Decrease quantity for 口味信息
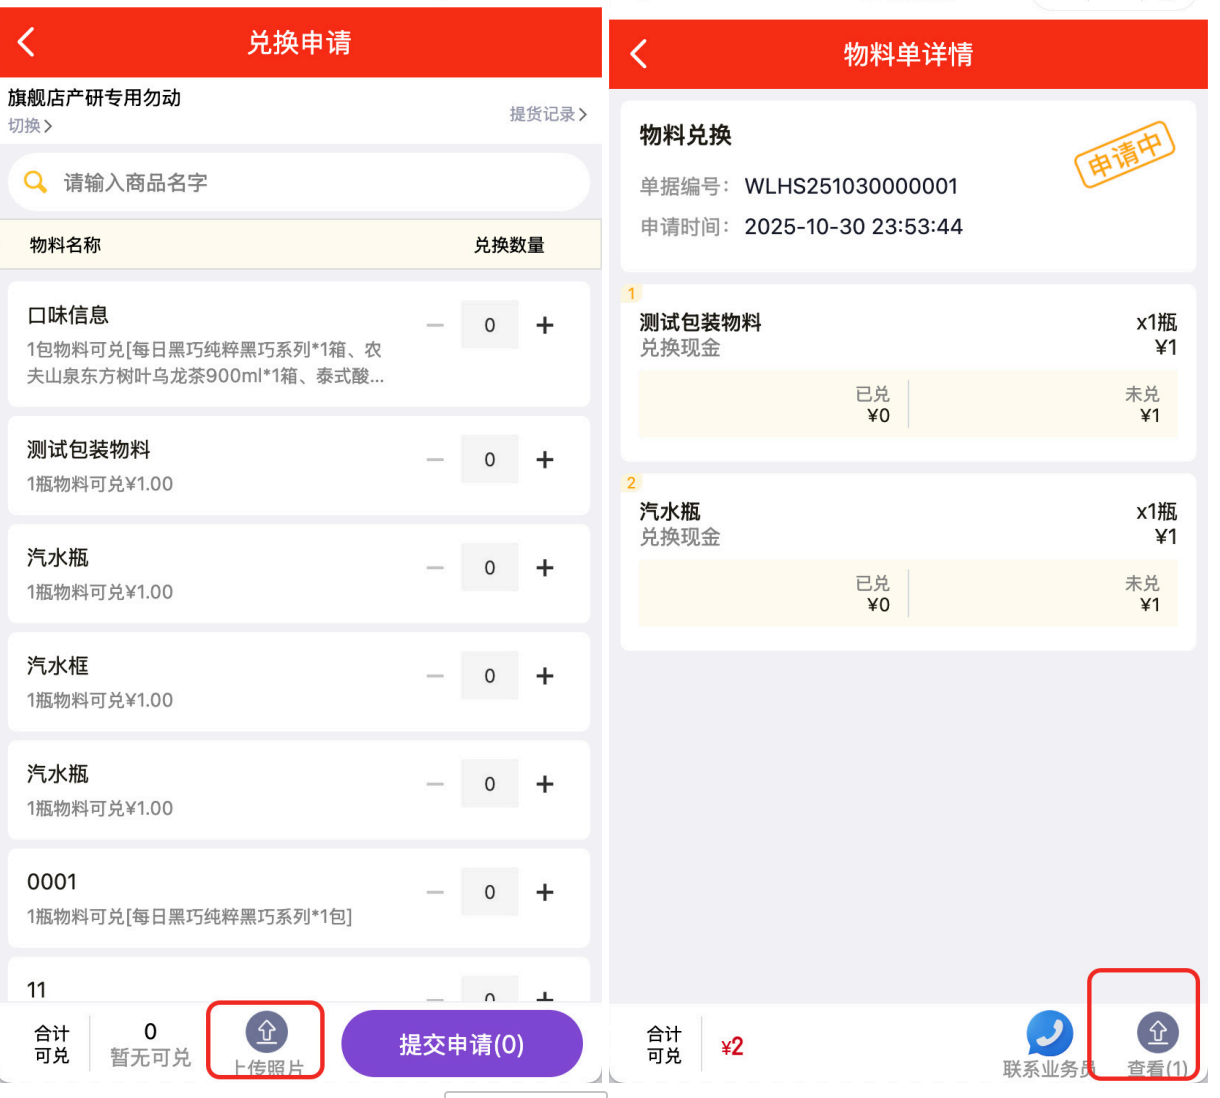Viewport: 1220px width, 1098px height. (x=435, y=325)
